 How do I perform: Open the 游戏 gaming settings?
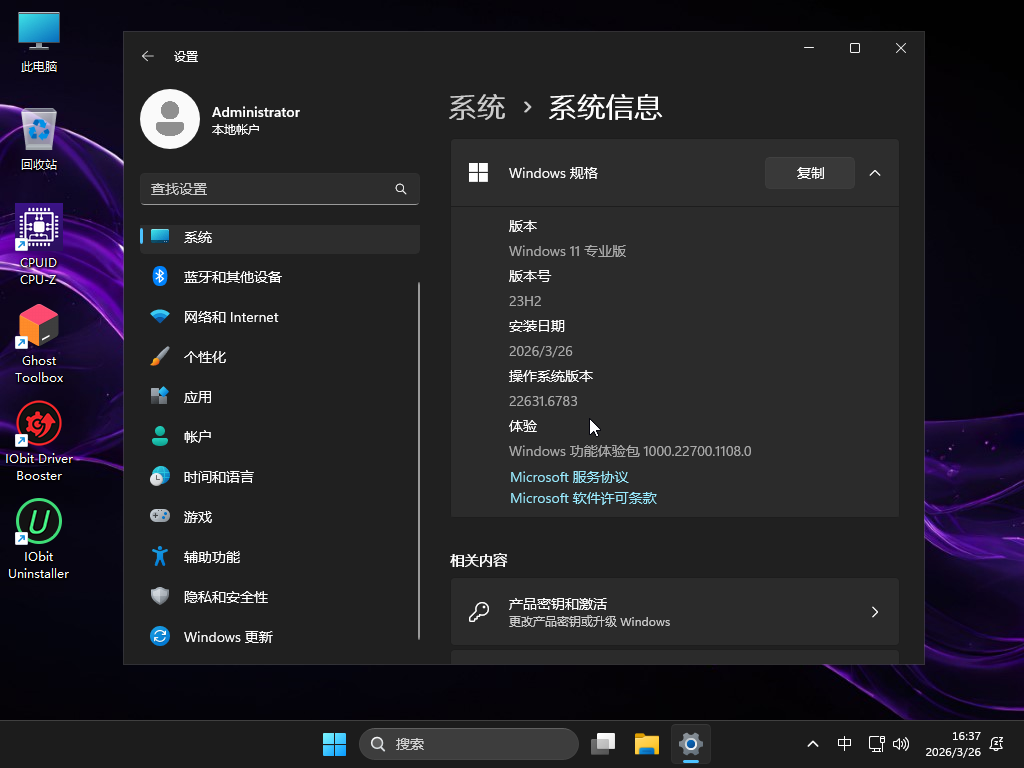[x=198, y=517]
